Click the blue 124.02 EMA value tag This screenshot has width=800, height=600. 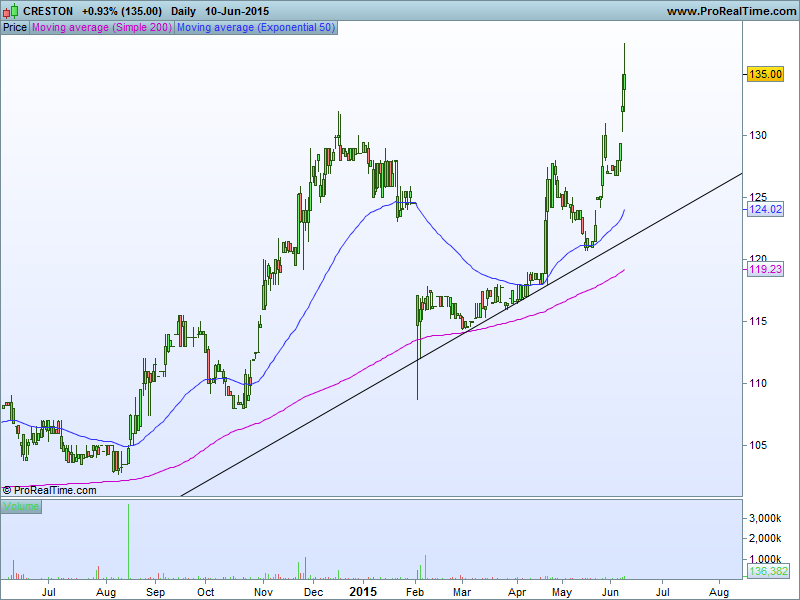coord(765,209)
